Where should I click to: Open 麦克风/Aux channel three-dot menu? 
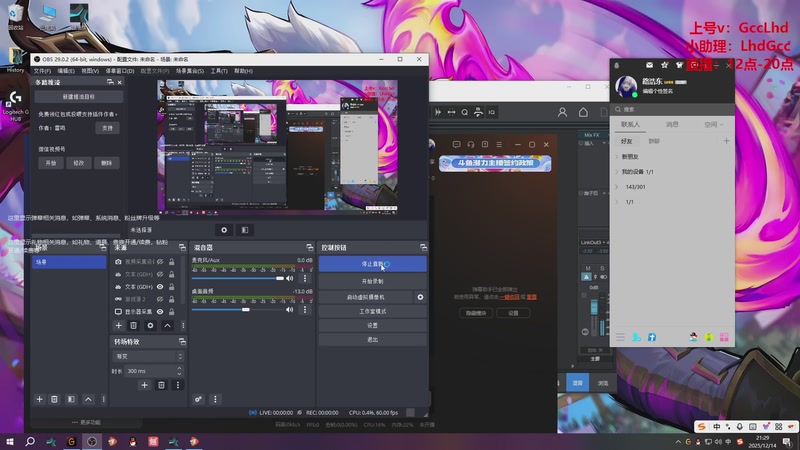pyautogui.click(x=305, y=278)
